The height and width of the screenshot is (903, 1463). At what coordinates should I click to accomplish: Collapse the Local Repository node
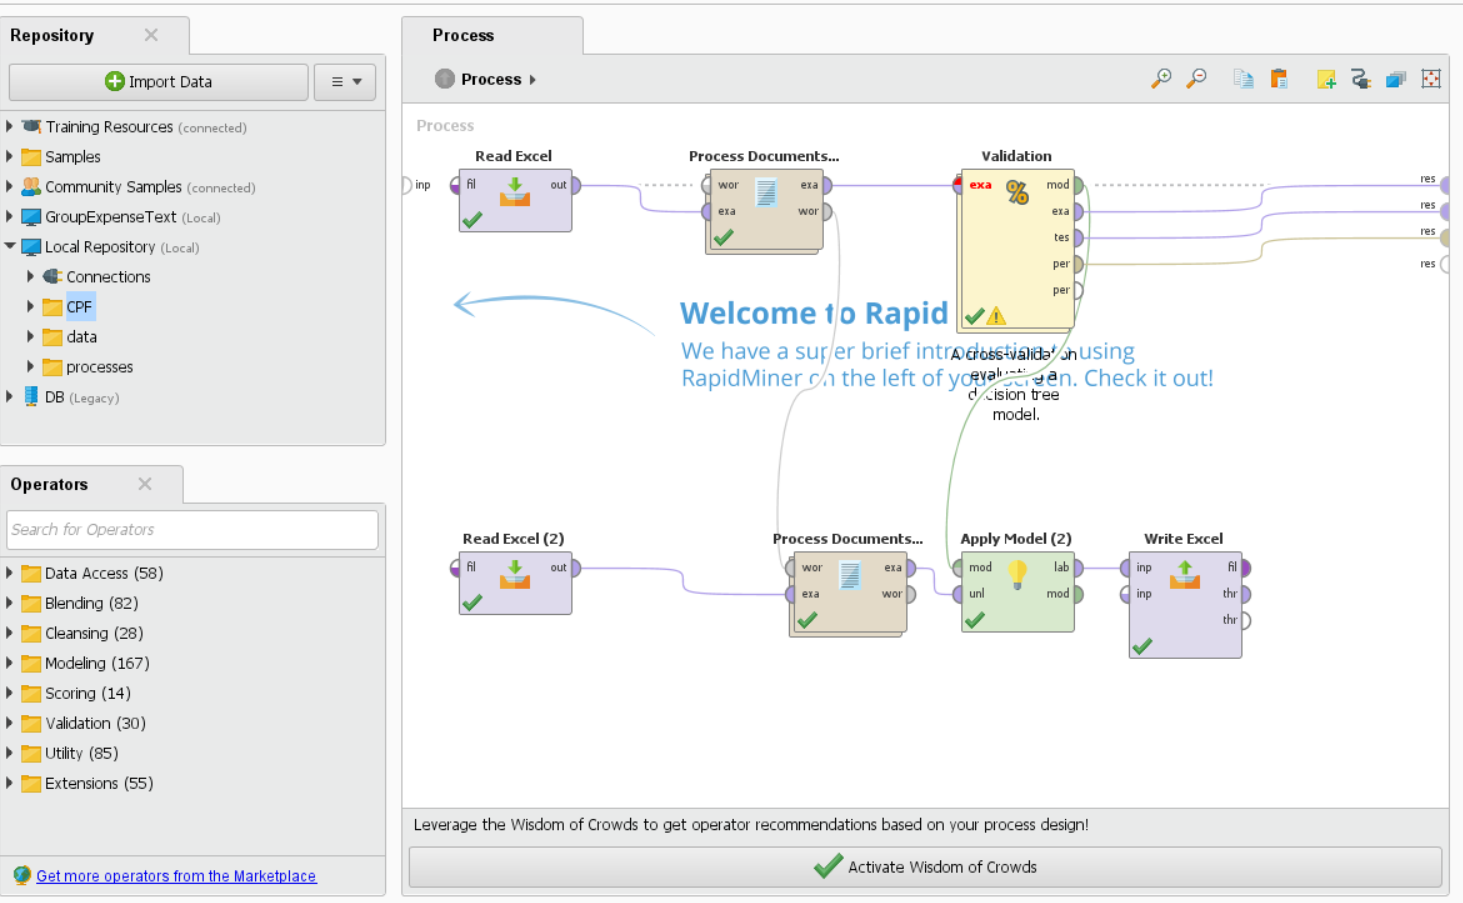coord(10,247)
